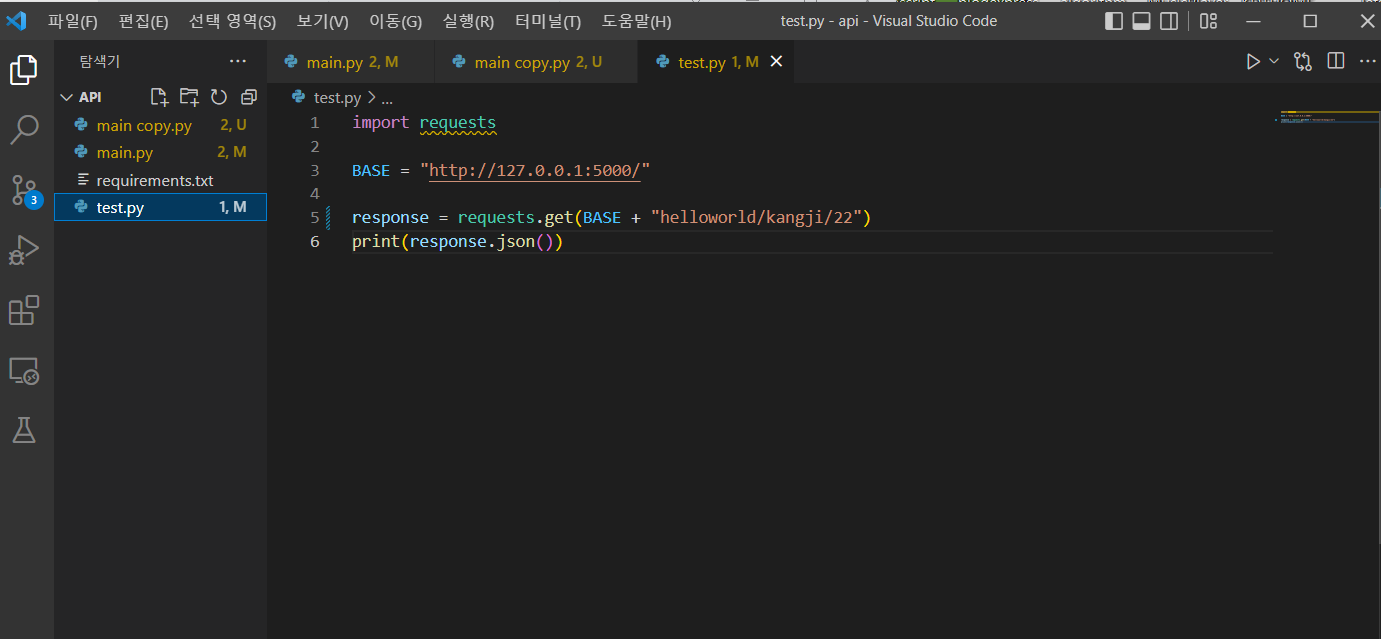Click the BASE variable on line 3
Viewport: 1381px width, 639px height.
371,170
